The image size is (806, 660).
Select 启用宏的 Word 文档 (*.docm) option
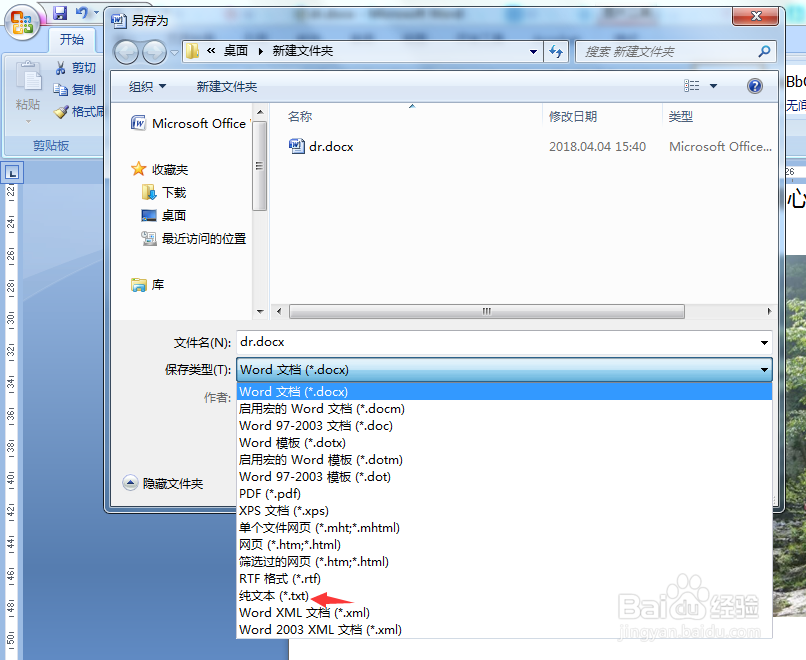504,409
